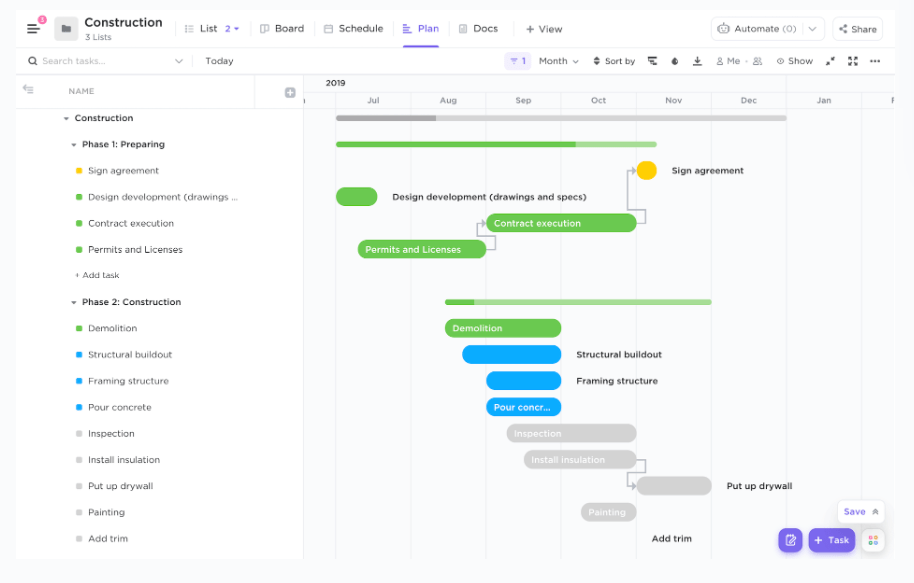Collapse the Phase 1: Preparing group
The width and height of the screenshot is (914, 583).
click(74, 145)
